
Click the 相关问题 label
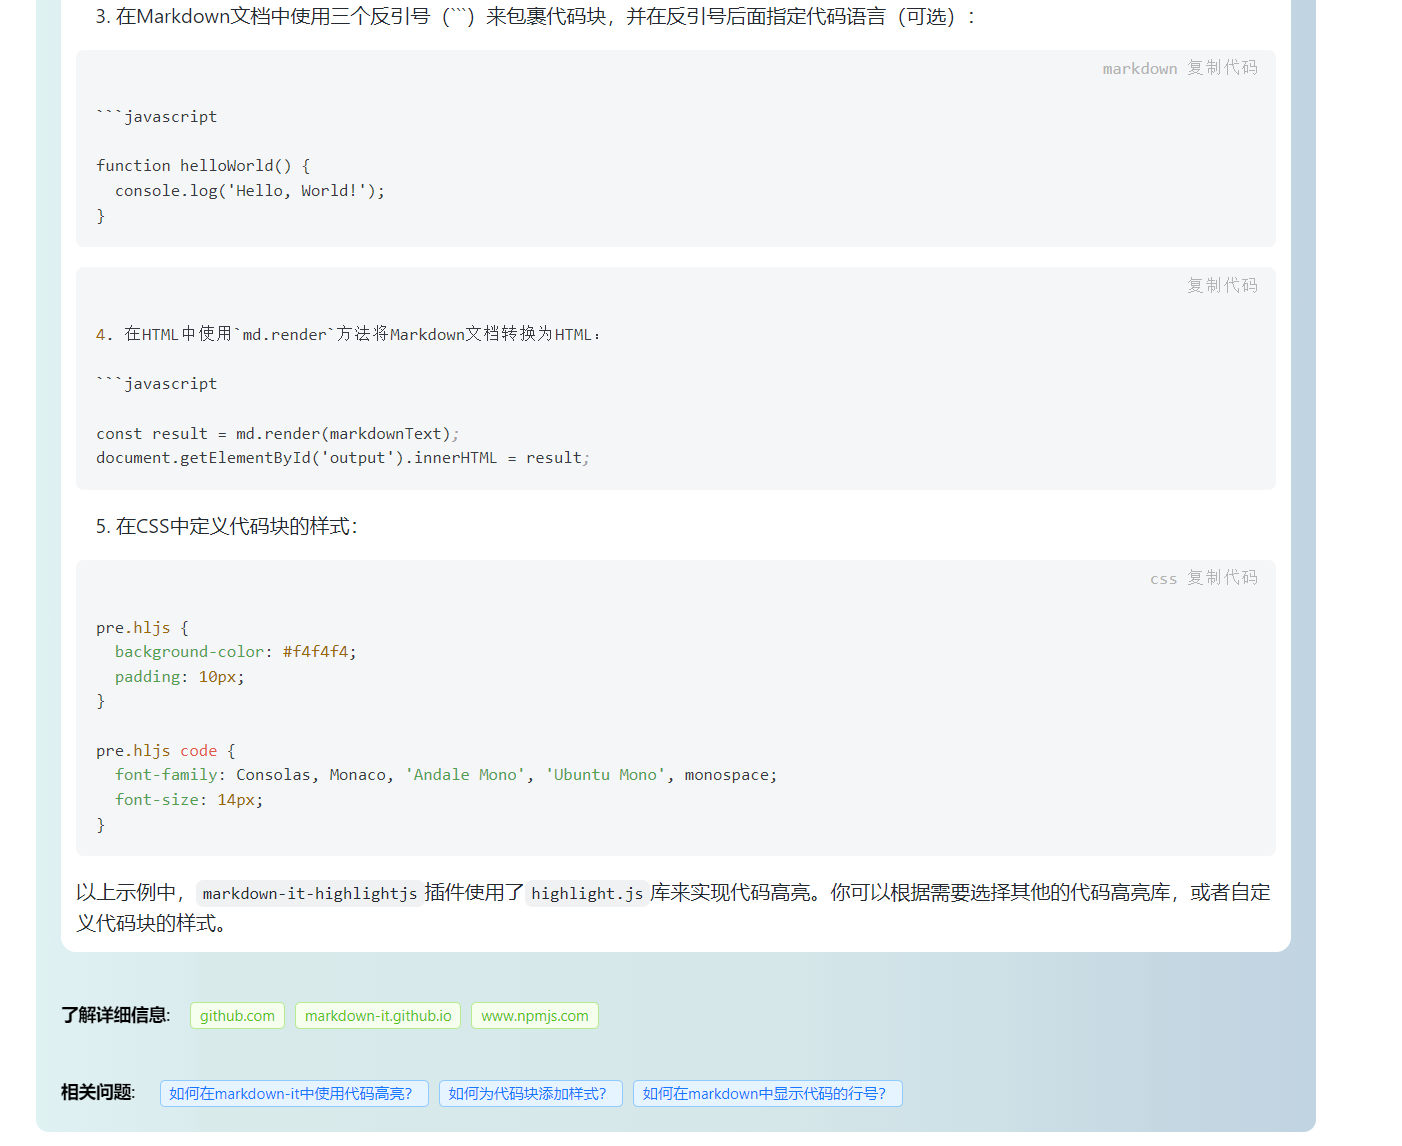click(96, 1093)
